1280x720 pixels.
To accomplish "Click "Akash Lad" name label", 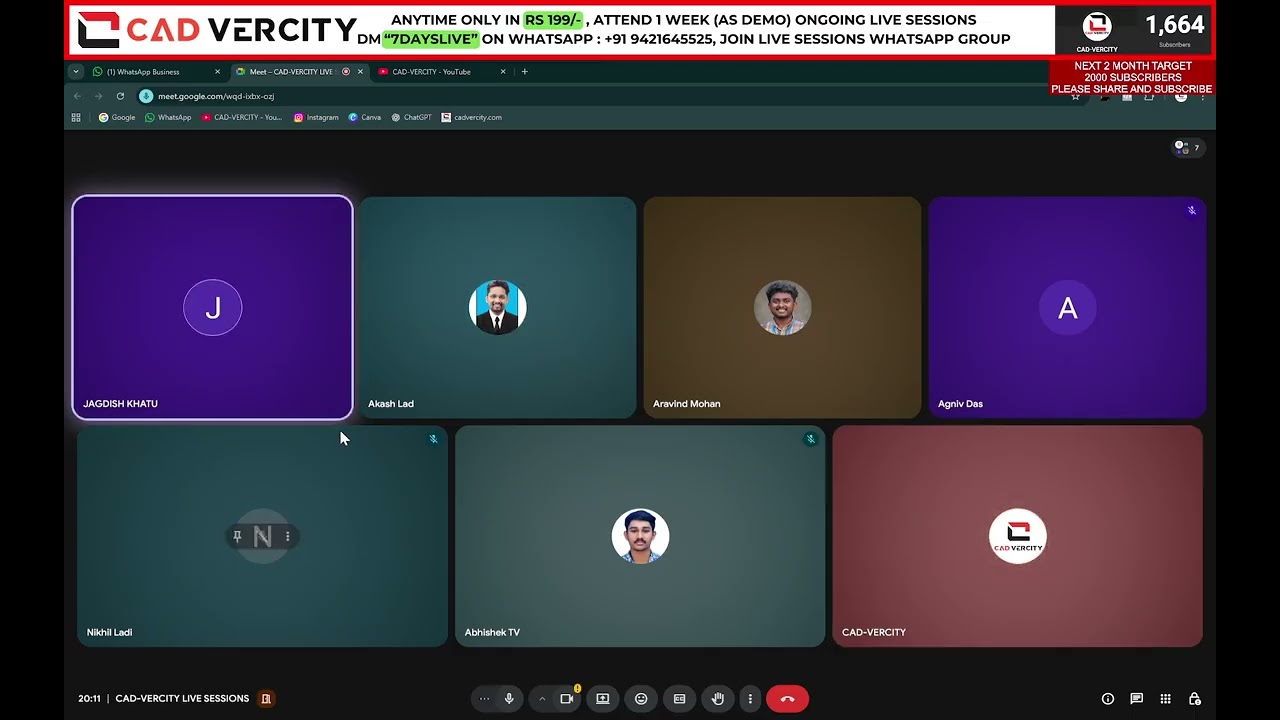I will 391,404.
